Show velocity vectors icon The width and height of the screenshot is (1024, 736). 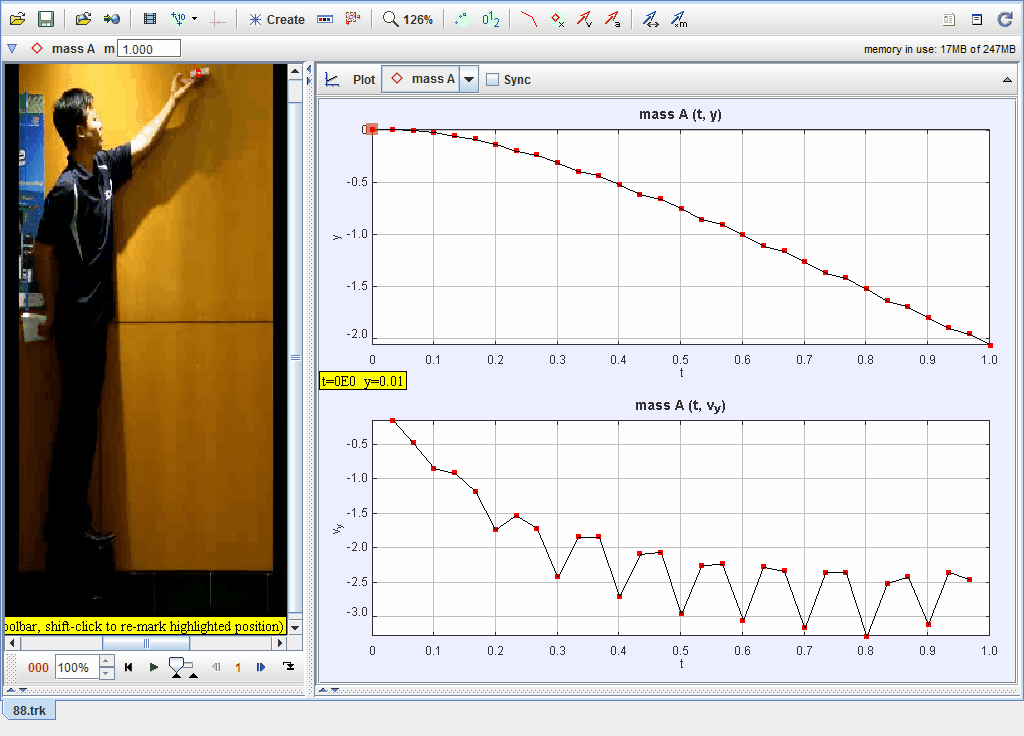click(x=584, y=19)
